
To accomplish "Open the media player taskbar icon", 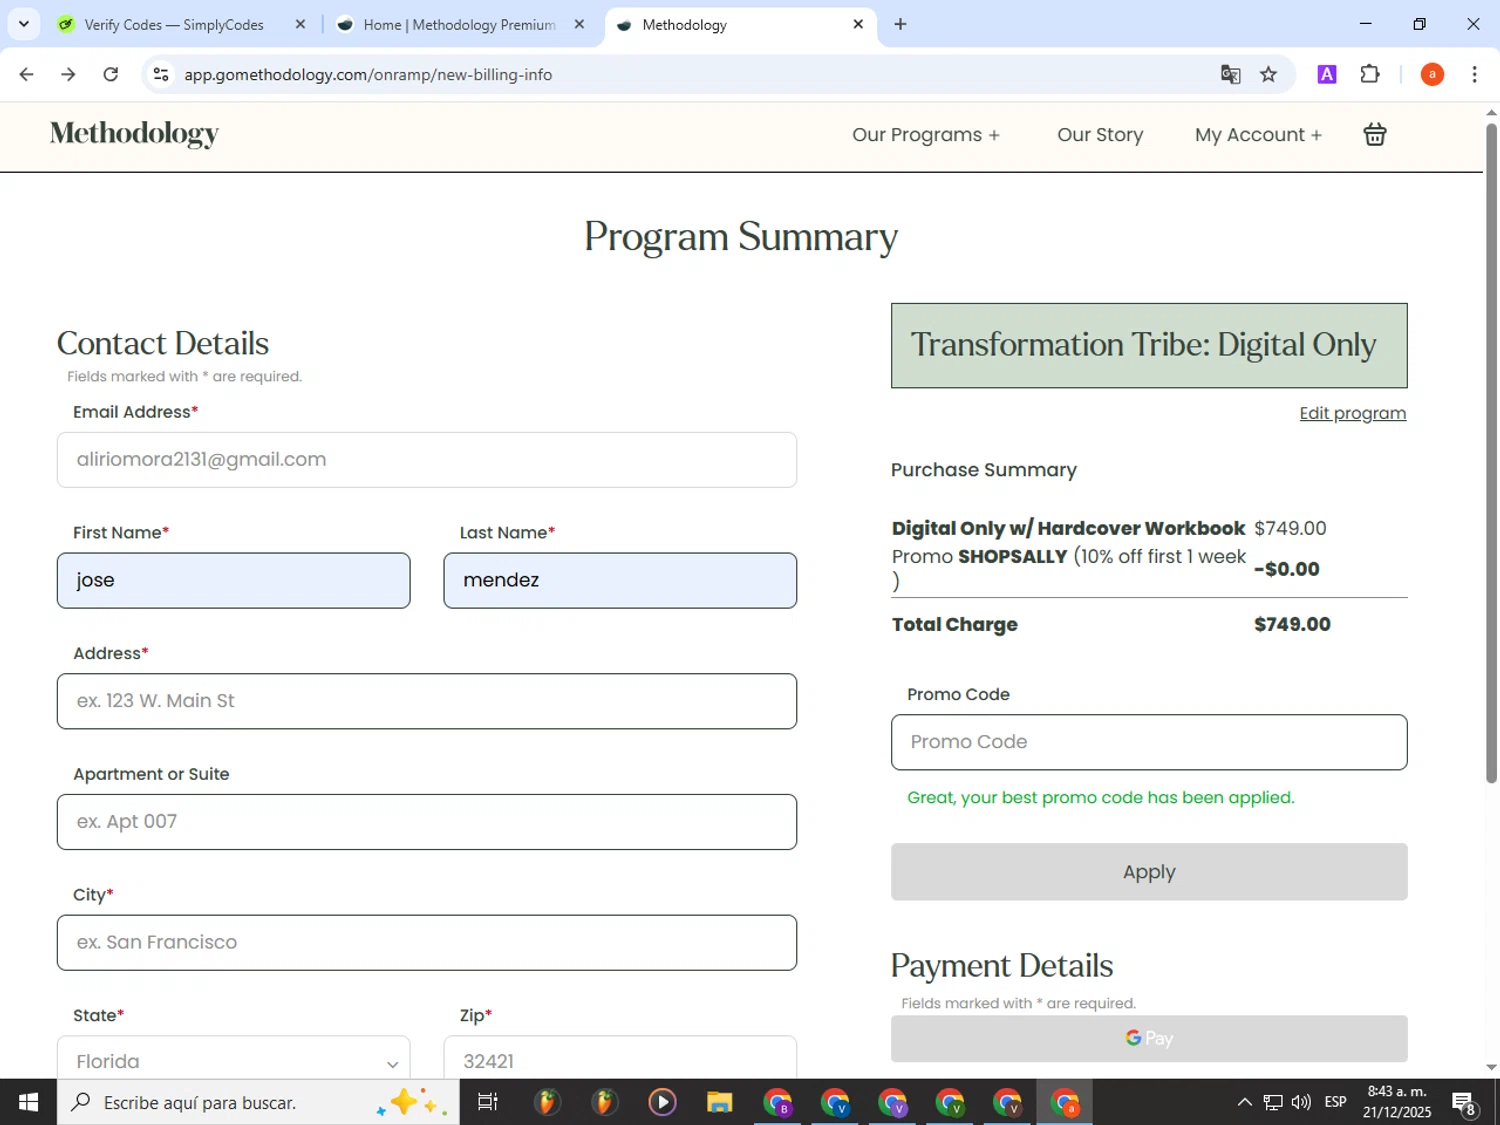I will pos(662,1102).
